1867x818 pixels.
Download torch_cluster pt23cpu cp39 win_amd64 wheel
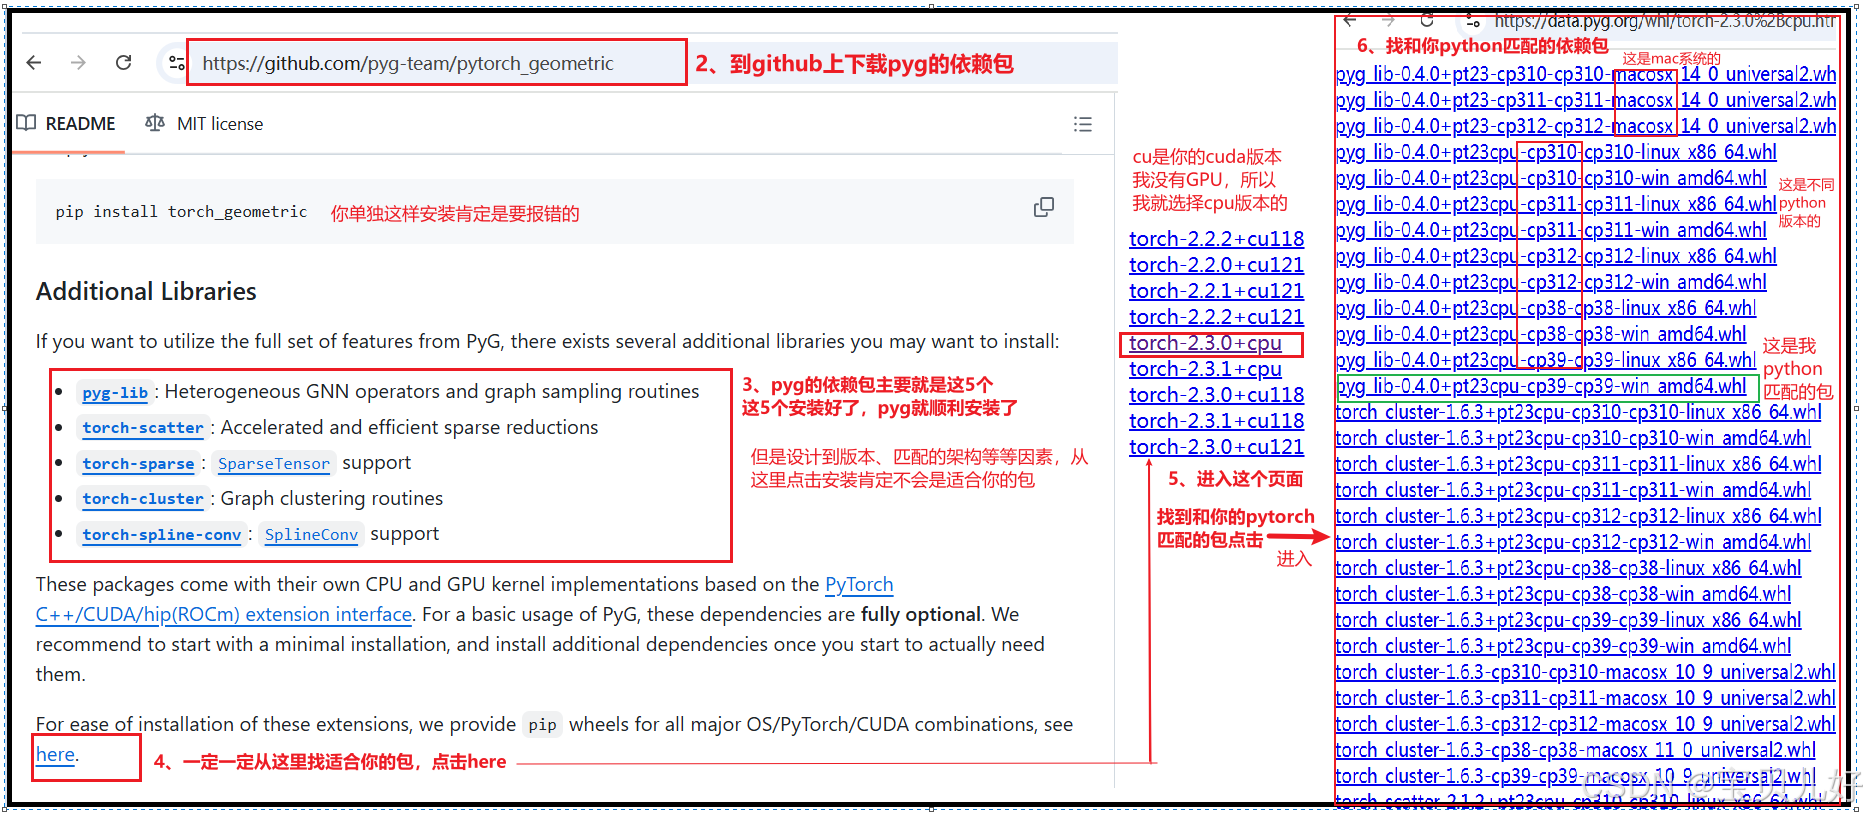click(1563, 646)
